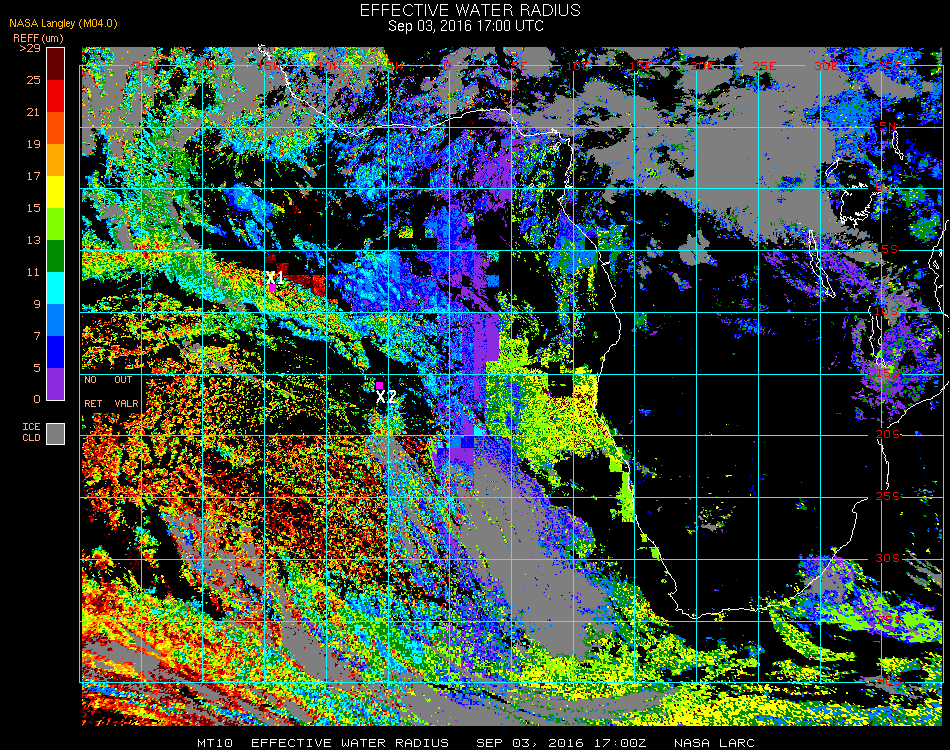Click the legend value 5
Viewport: 950px width, 750px height.
pos(37,368)
